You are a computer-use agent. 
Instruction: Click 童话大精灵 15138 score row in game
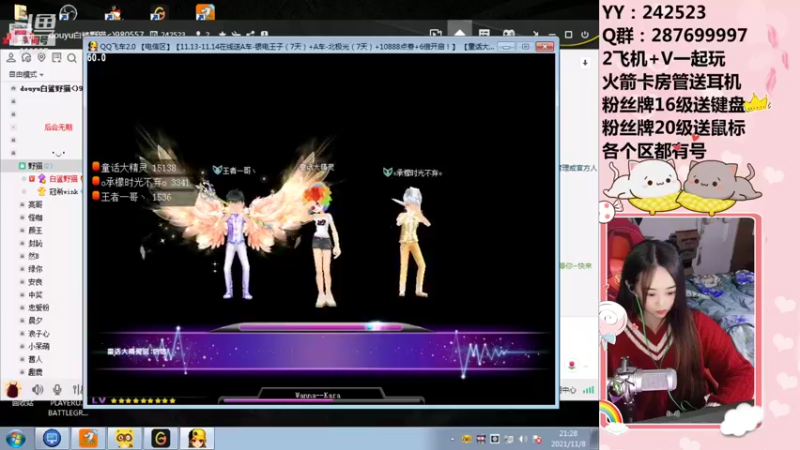(135, 167)
